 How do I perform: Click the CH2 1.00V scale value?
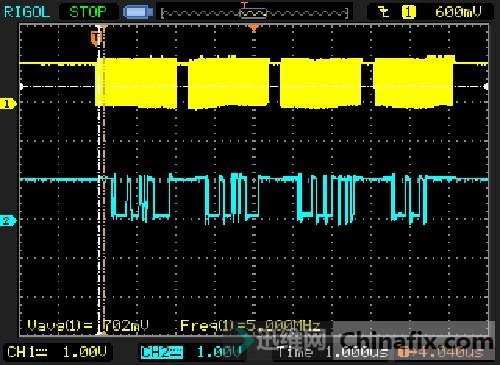click(219, 352)
